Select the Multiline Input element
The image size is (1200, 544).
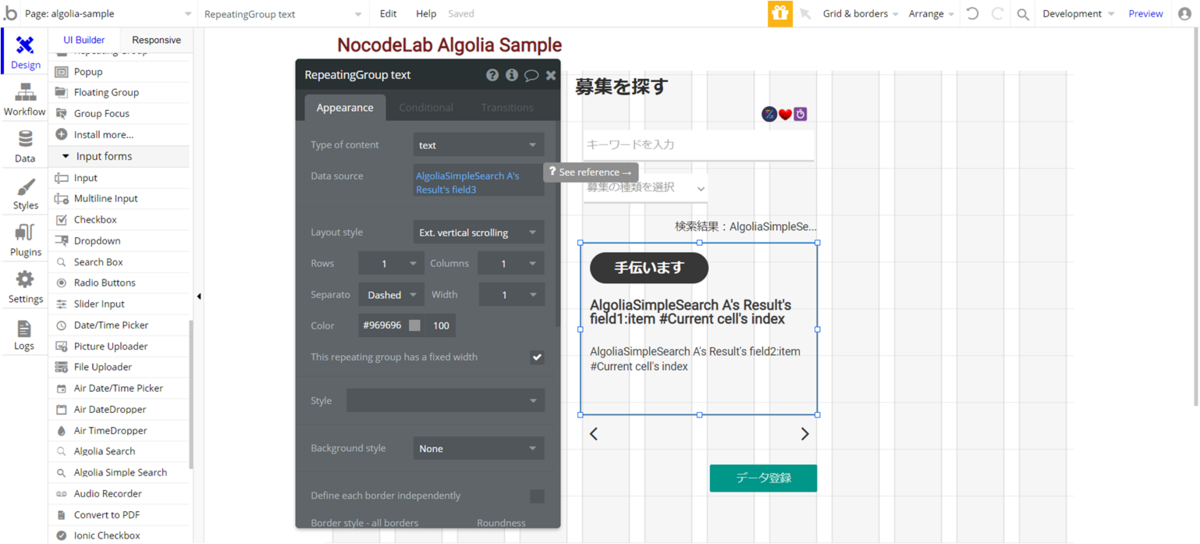(106, 199)
